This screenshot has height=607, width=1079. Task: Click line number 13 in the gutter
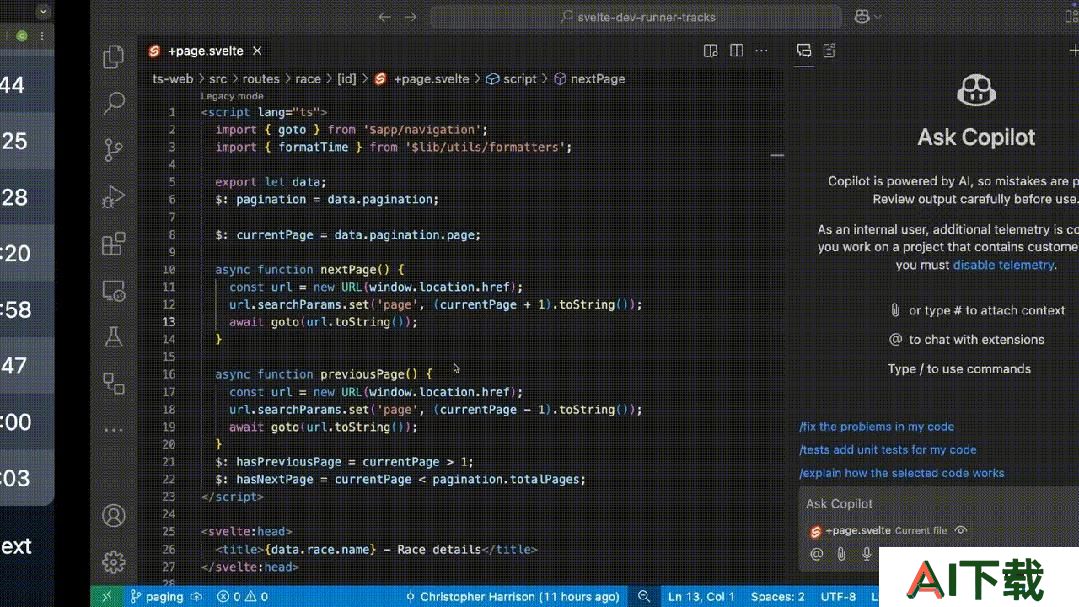pyautogui.click(x=169, y=321)
